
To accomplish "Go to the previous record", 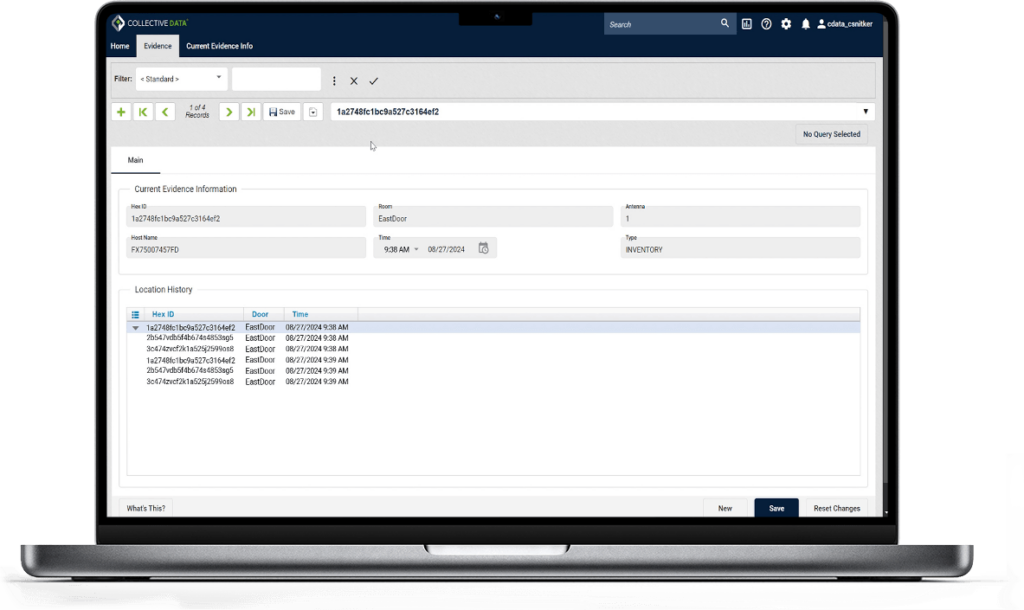I will (165, 112).
